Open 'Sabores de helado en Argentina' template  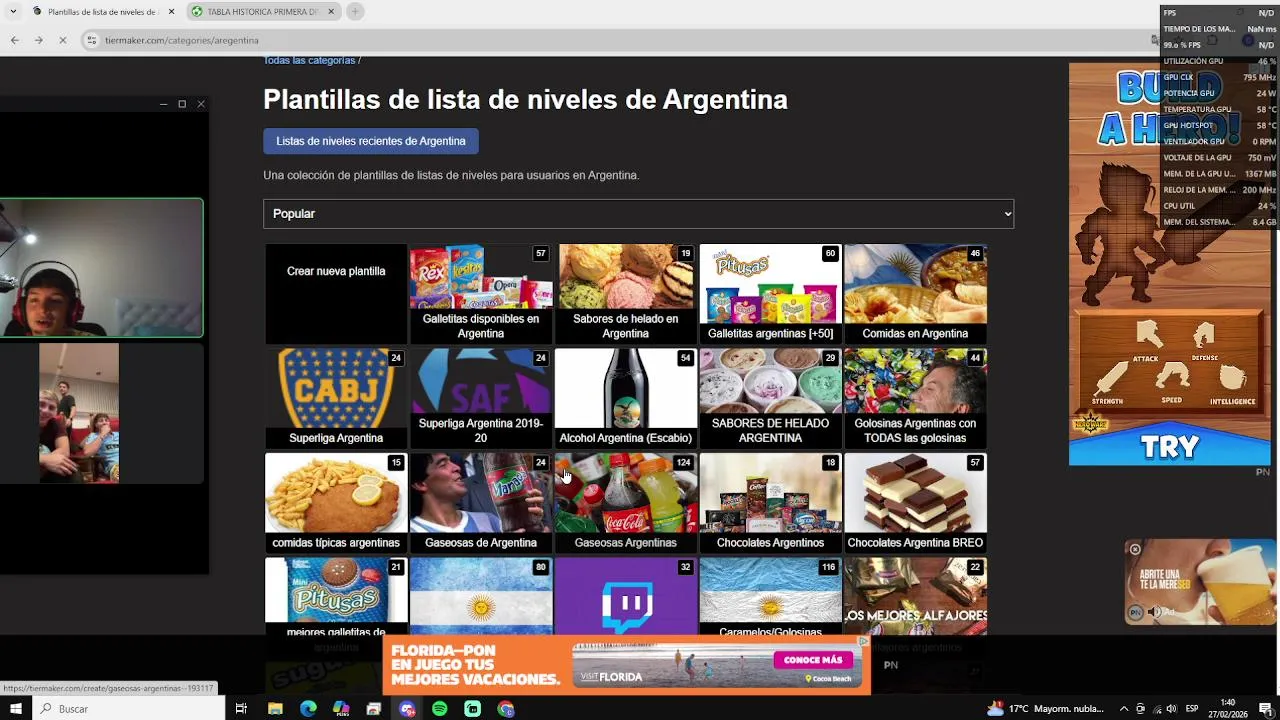click(x=626, y=294)
